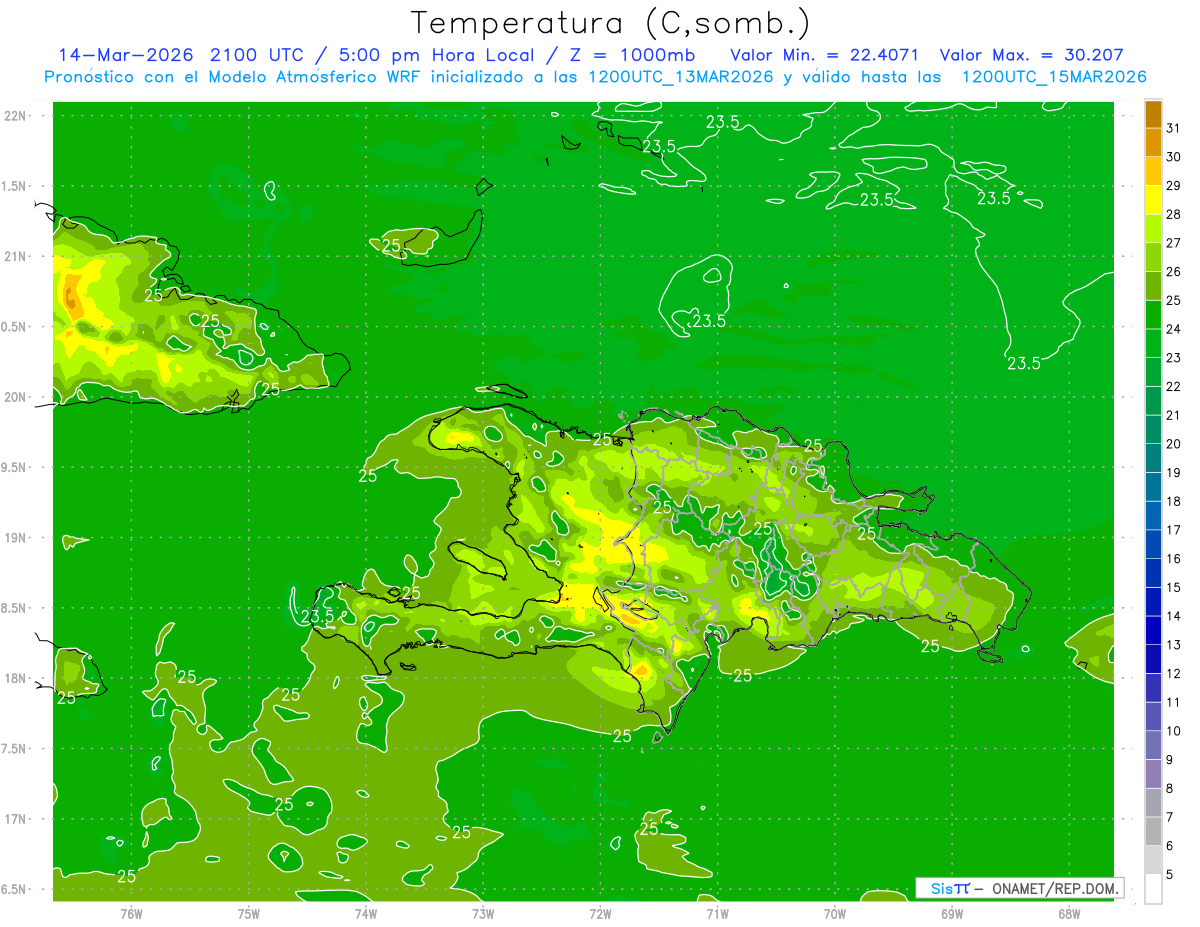Click the "71W" longitude axis label

(x=717, y=913)
